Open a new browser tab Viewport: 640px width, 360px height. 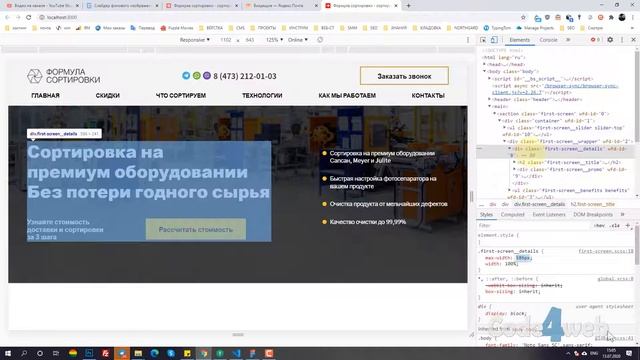(x=408, y=6)
